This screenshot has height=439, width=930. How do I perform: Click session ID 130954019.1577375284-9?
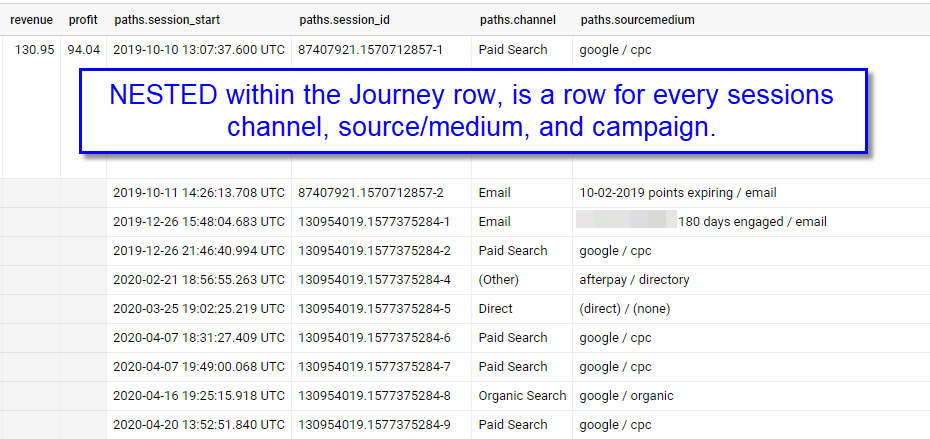click(x=374, y=425)
